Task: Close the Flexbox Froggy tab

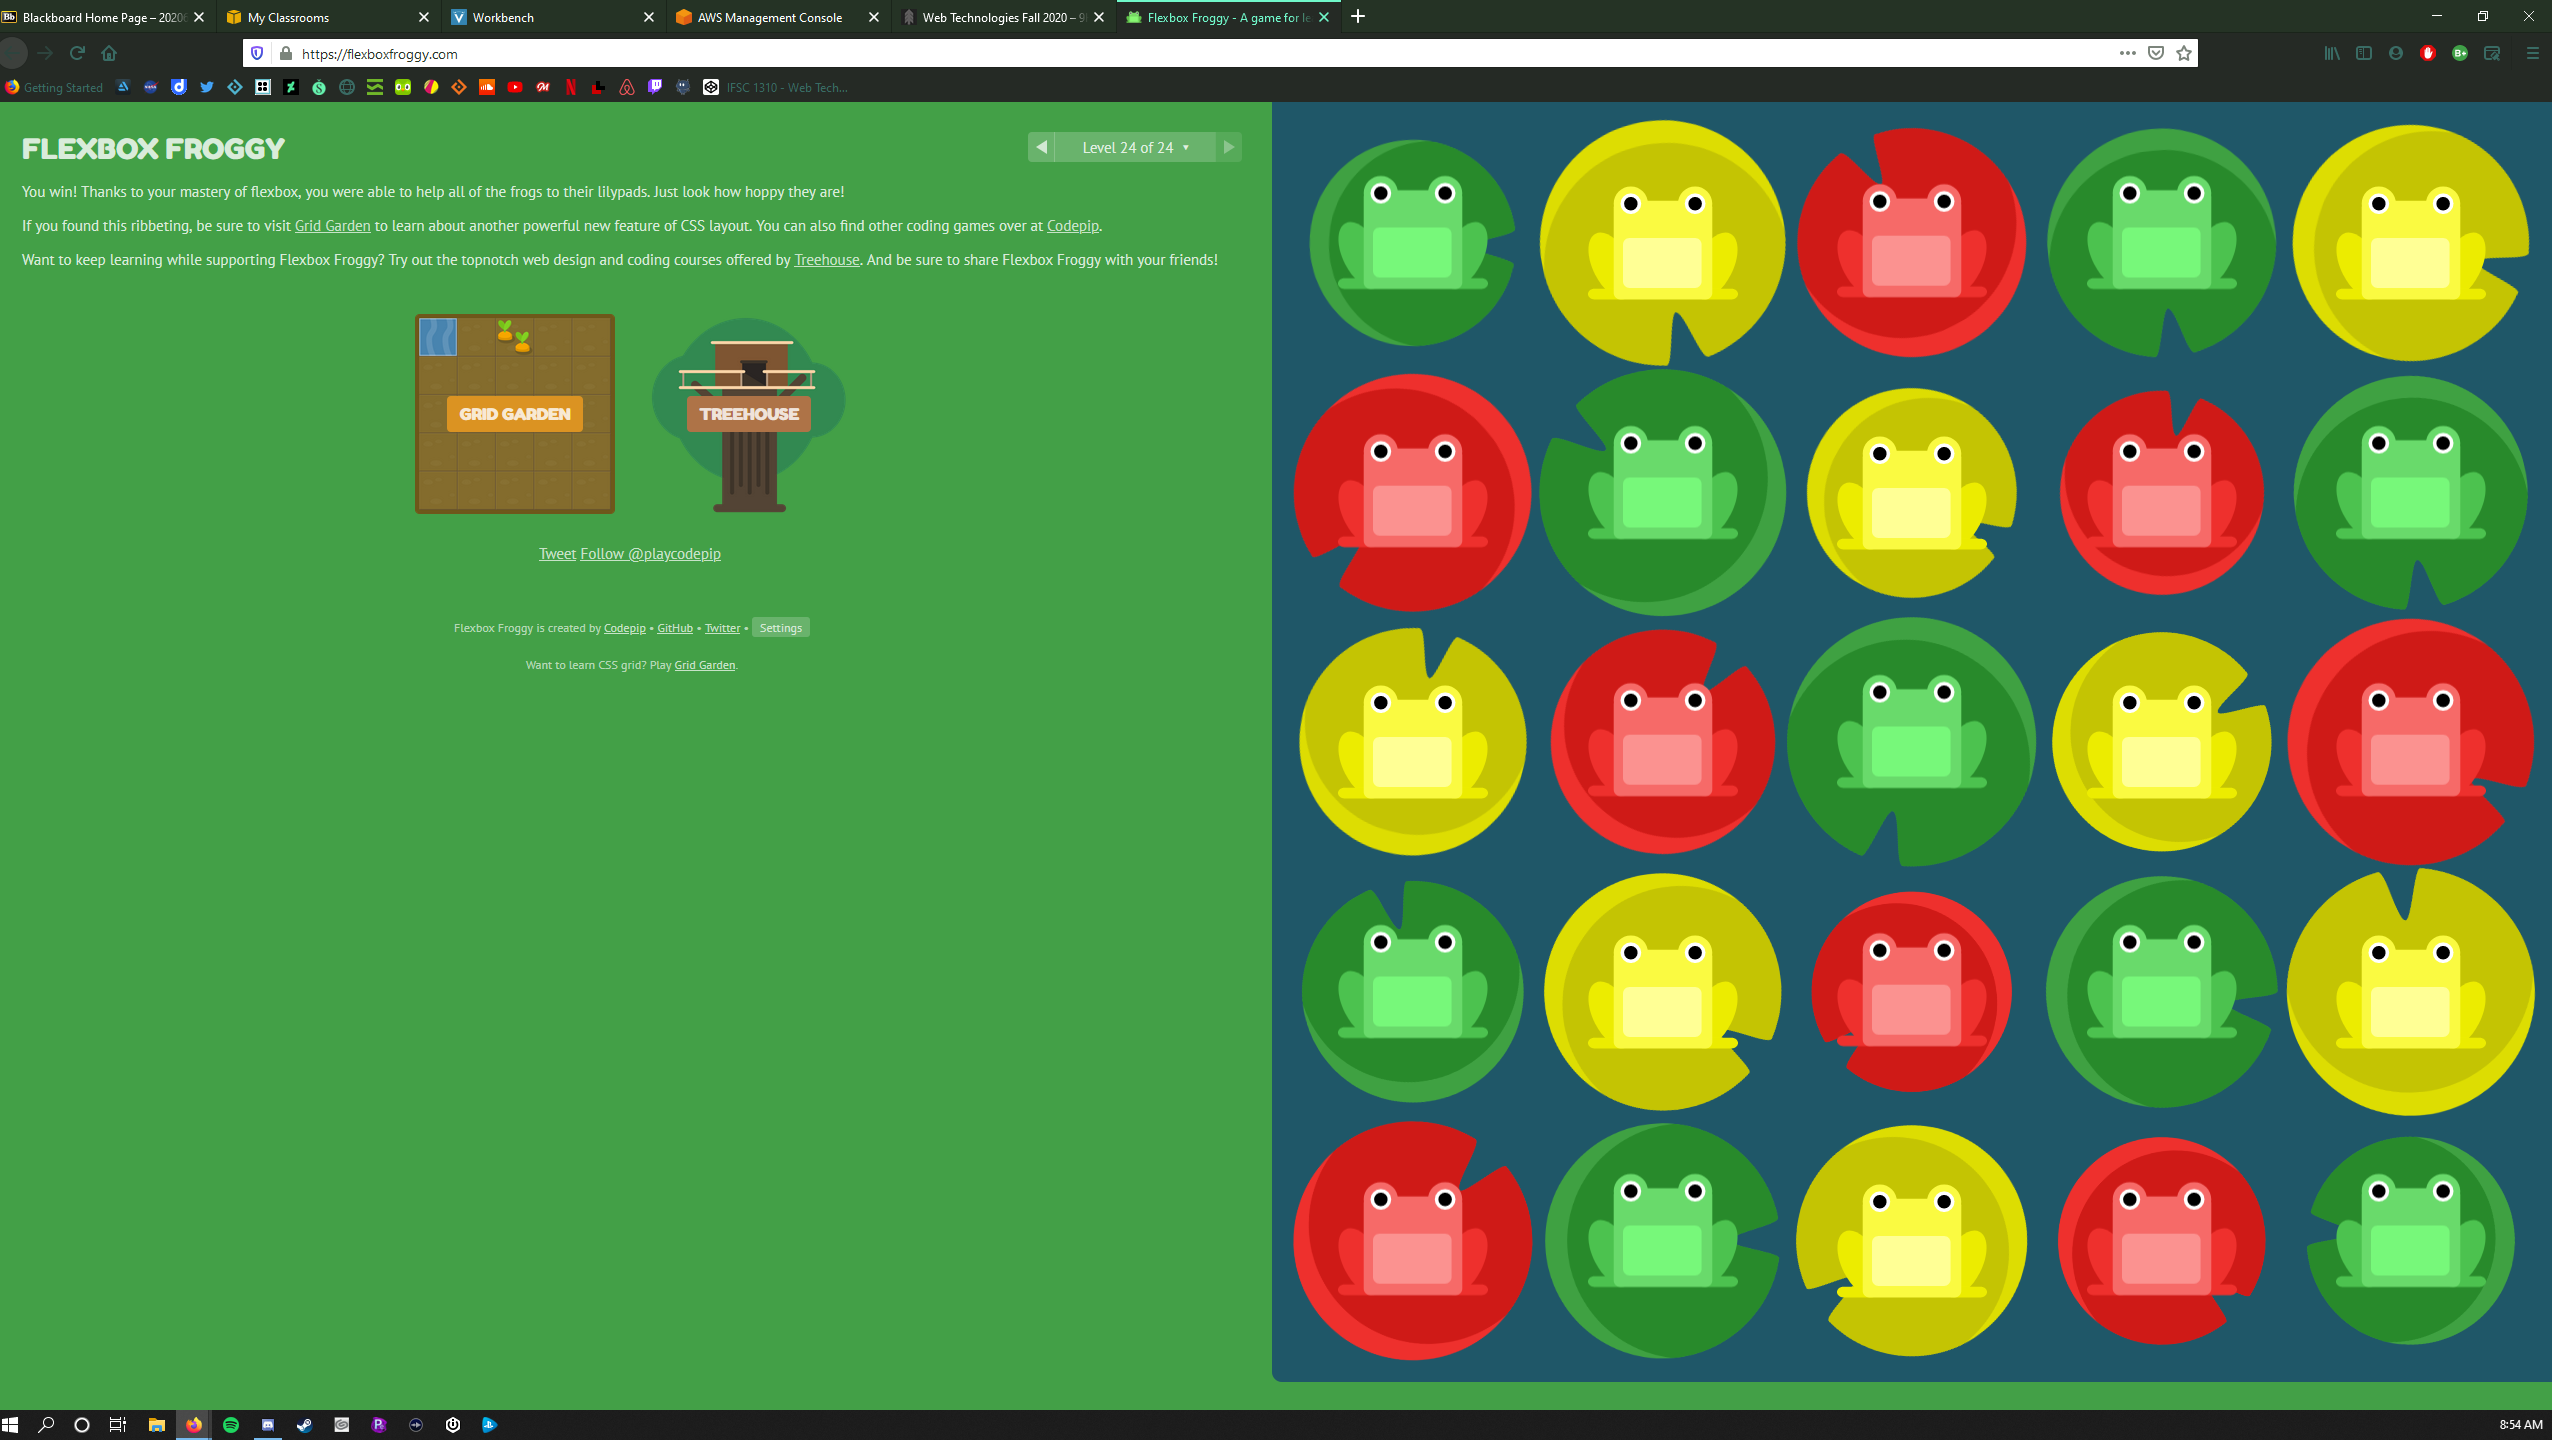Action: (x=1324, y=17)
